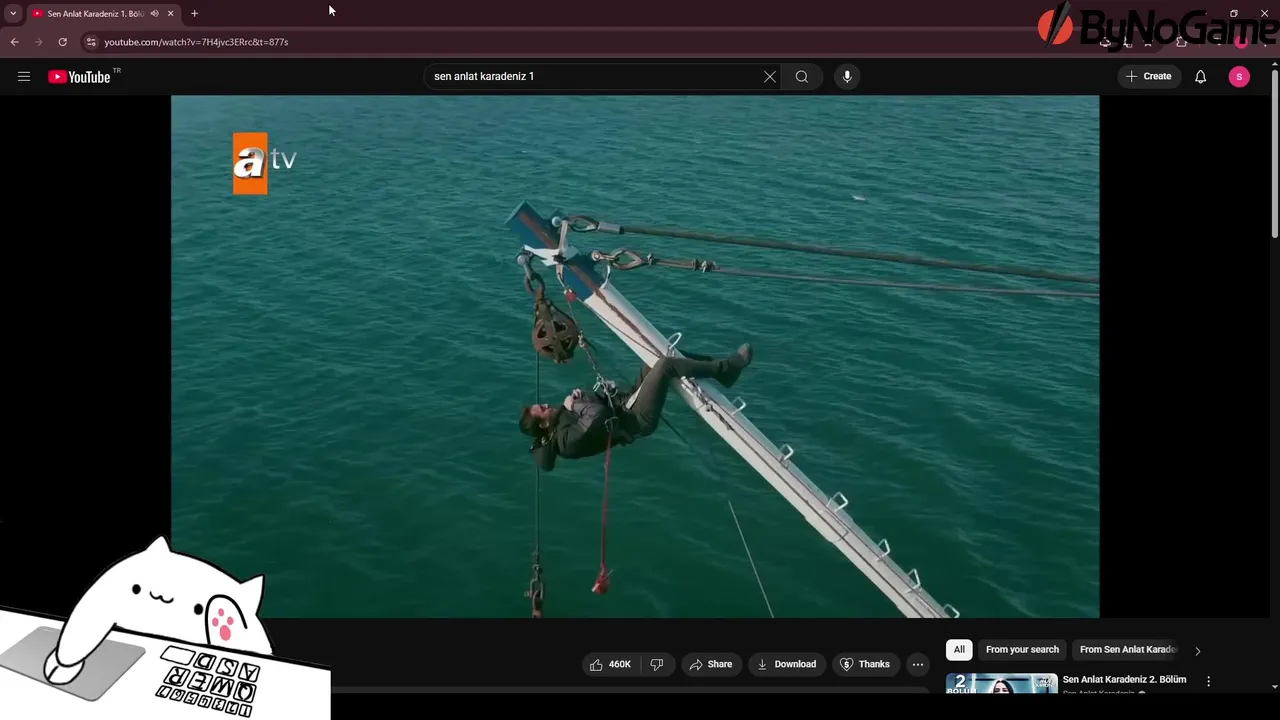The height and width of the screenshot is (720, 1280).
Task: Share the video
Action: click(x=711, y=664)
